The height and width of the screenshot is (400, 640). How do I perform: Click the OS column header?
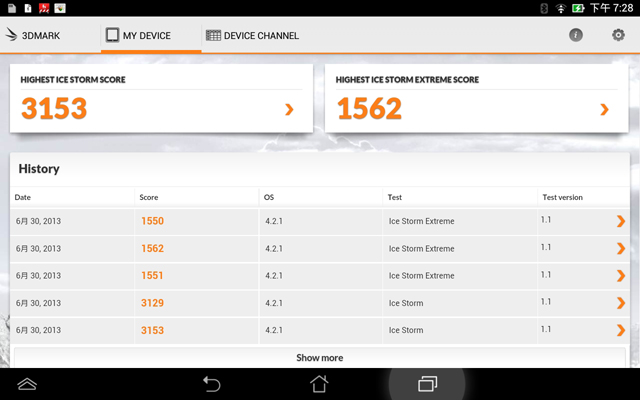point(269,197)
